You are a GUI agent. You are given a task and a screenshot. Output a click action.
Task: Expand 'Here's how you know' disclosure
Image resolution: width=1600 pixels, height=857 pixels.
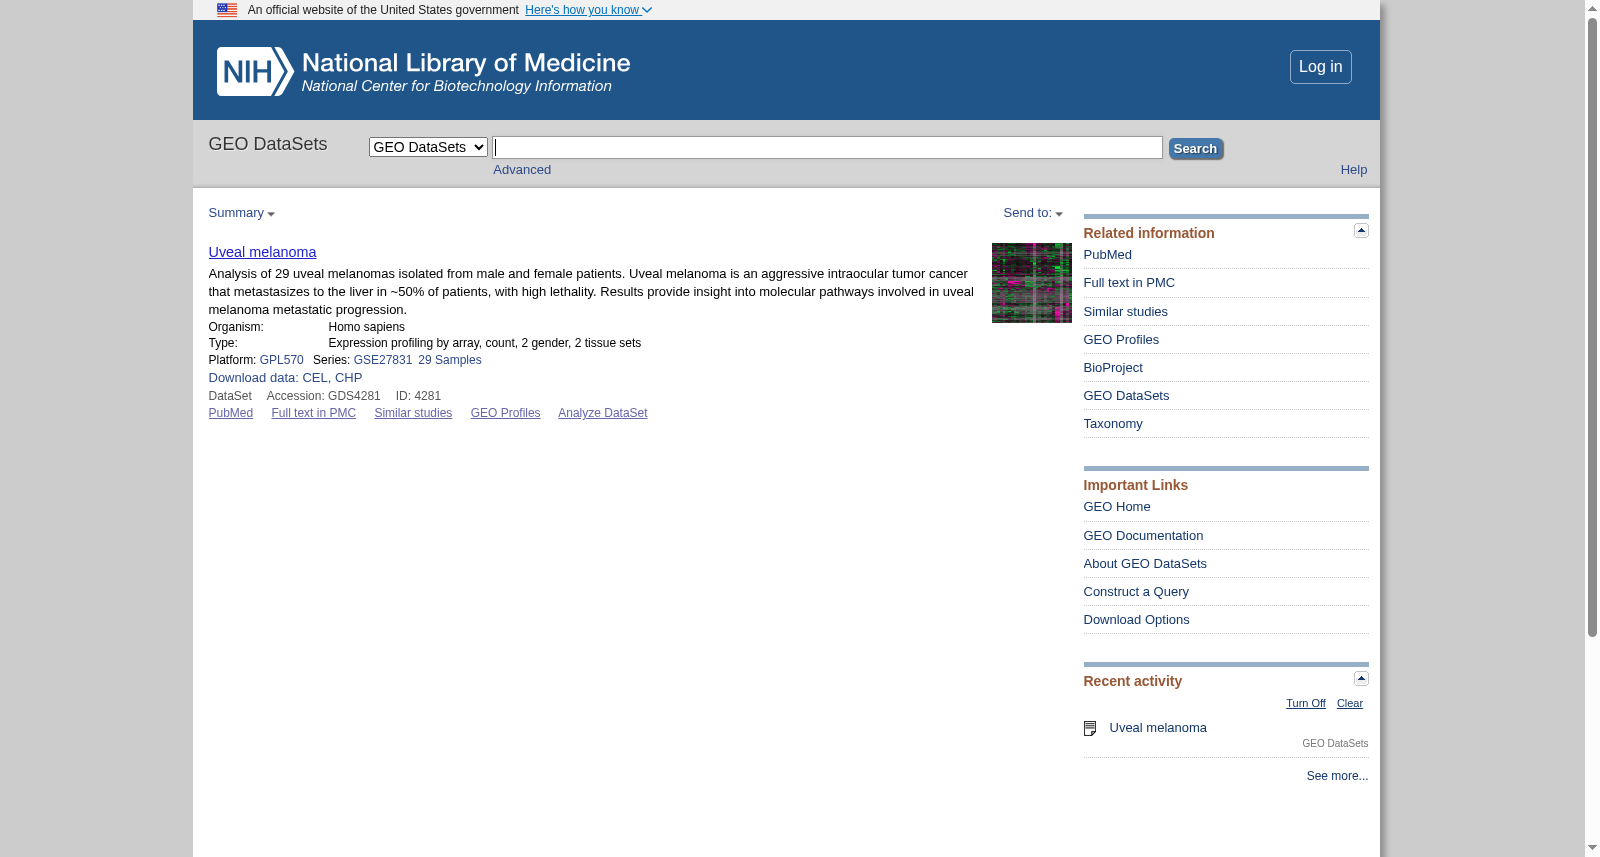point(588,10)
